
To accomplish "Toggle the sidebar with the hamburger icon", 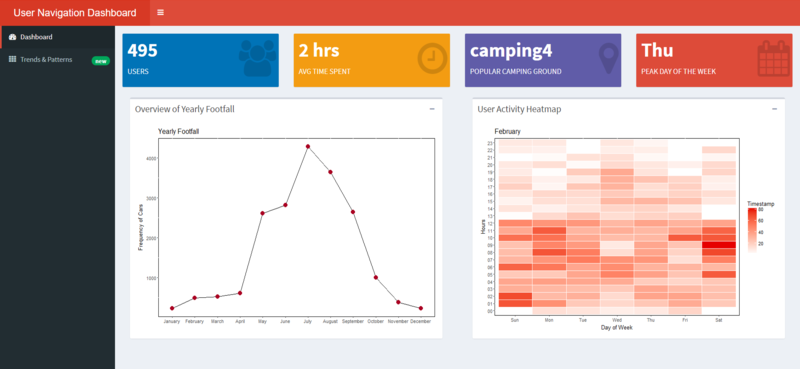I will click(x=161, y=12).
